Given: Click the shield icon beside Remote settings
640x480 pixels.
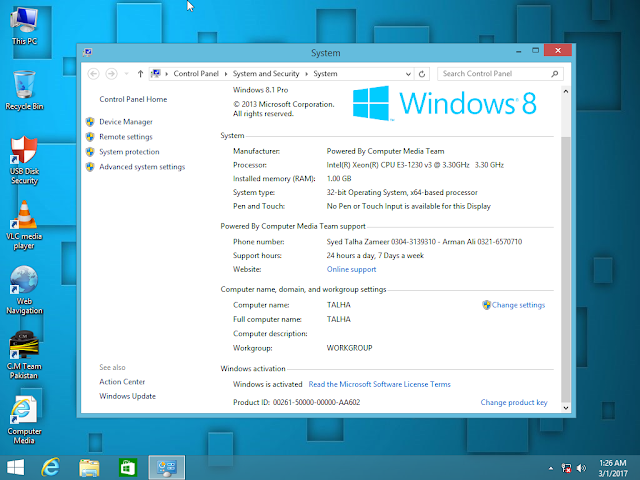Looking at the screenshot, I should tap(90, 137).
